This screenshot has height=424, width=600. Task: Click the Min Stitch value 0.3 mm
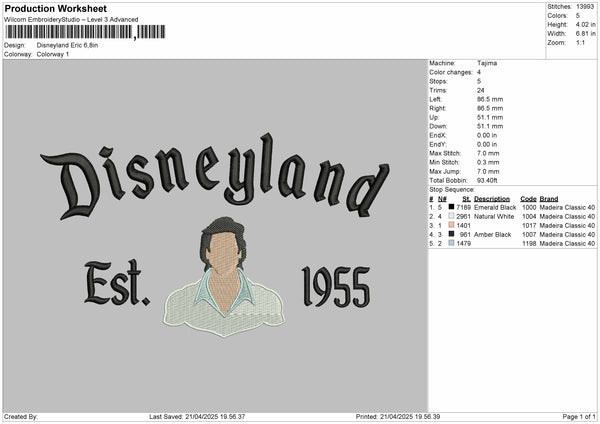pyautogui.click(x=488, y=162)
